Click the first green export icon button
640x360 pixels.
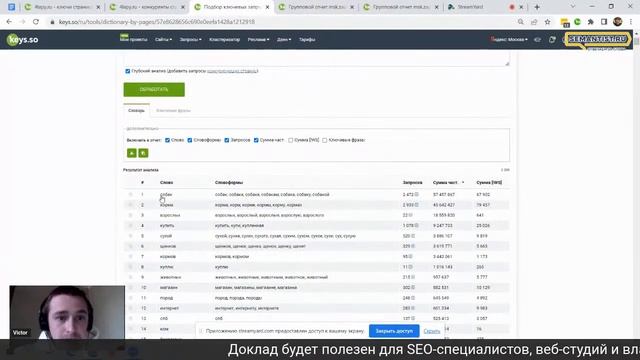tap(131, 153)
